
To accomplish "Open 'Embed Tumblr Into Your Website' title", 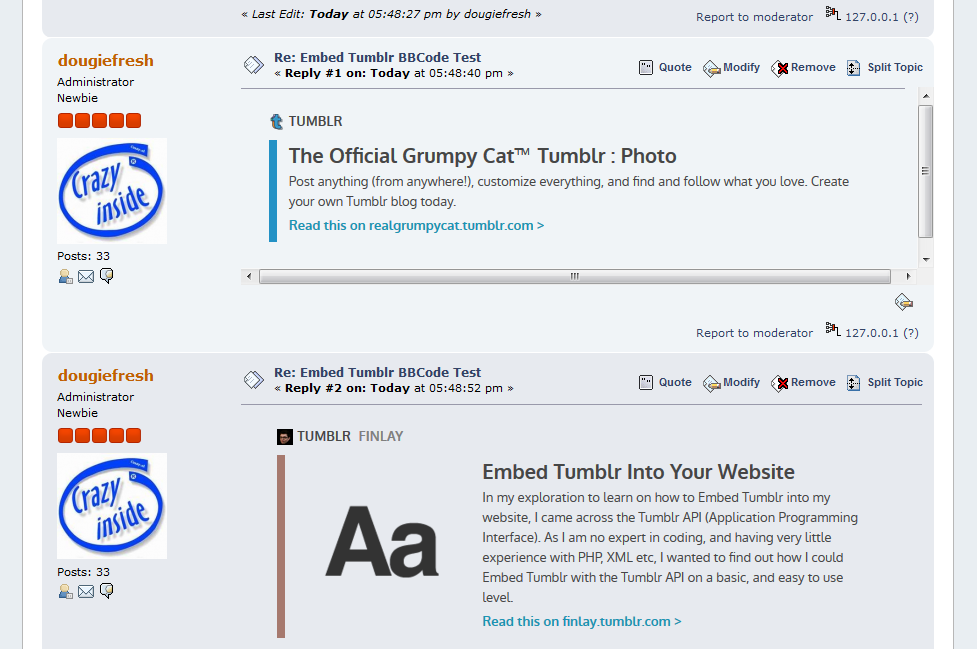I will click(x=638, y=472).
